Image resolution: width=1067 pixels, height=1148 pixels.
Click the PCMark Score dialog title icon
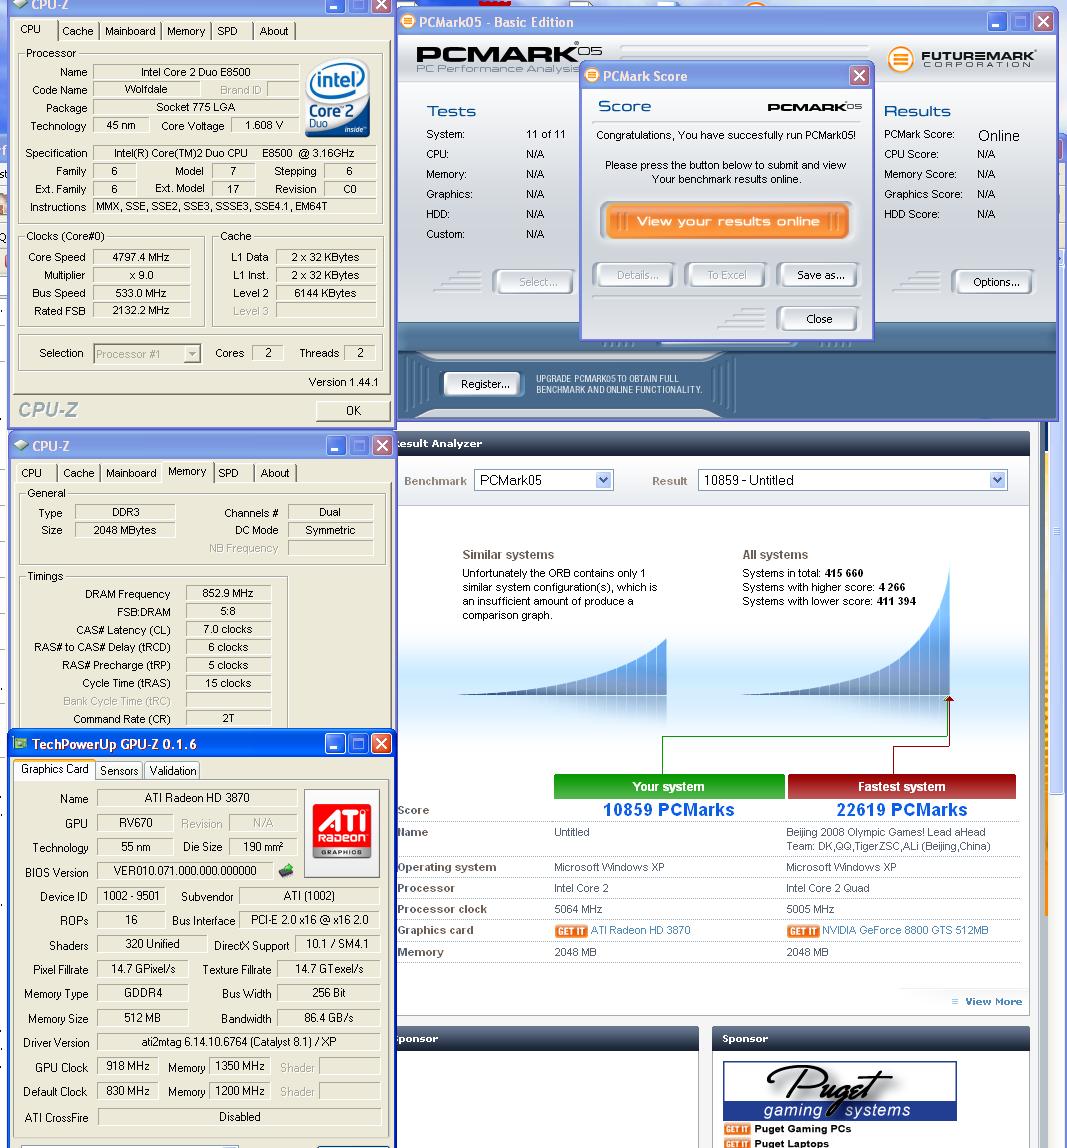coord(592,75)
